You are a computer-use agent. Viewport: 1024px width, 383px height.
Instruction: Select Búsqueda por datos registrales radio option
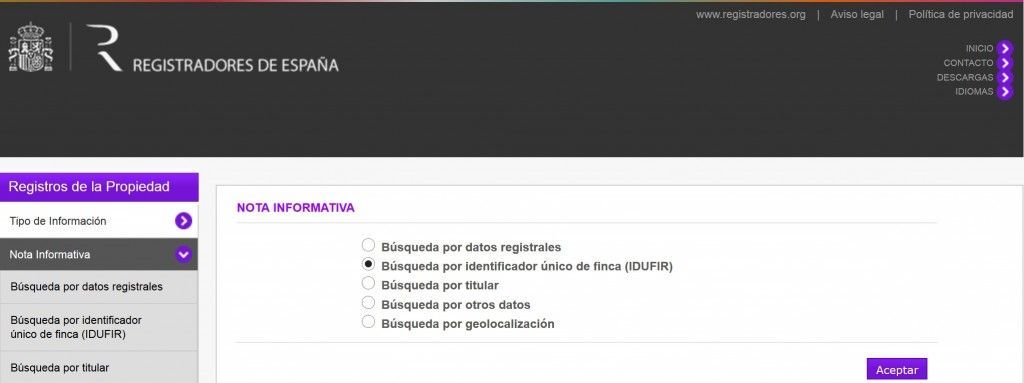pyautogui.click(x=368, y=245)
